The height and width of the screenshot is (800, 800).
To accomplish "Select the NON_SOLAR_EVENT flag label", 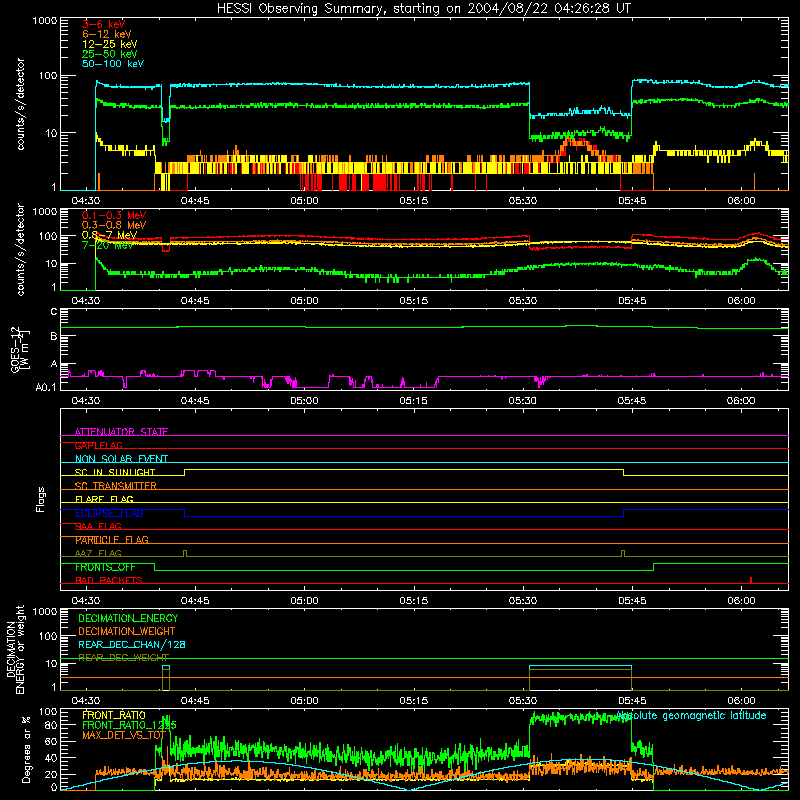I will tap(121, 459).
